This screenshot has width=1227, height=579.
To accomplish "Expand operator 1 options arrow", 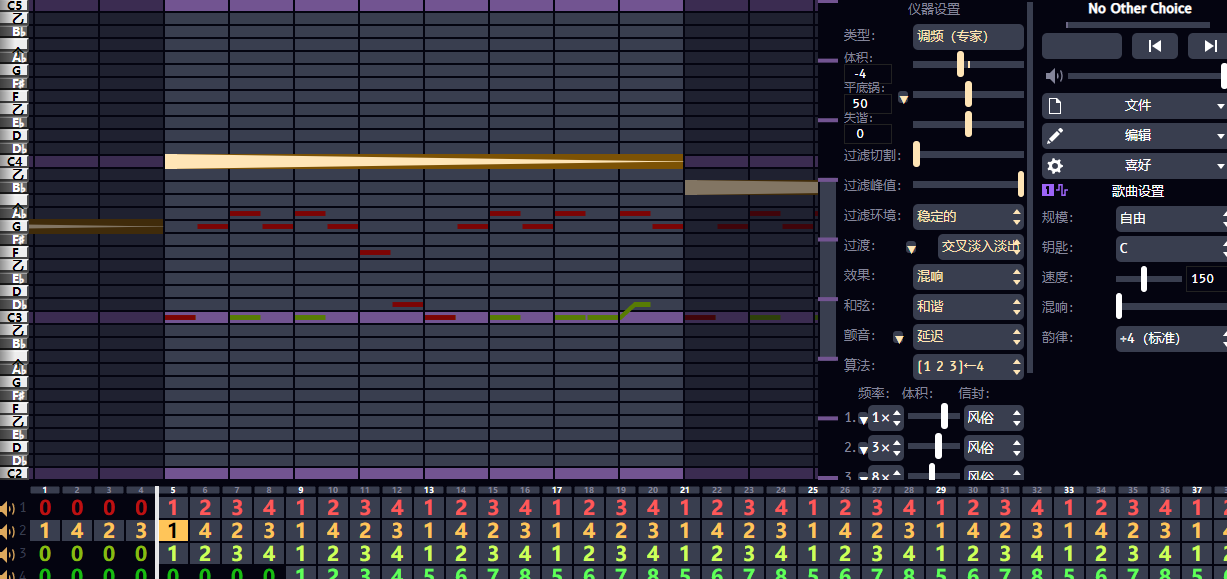I will coord(864,418).
